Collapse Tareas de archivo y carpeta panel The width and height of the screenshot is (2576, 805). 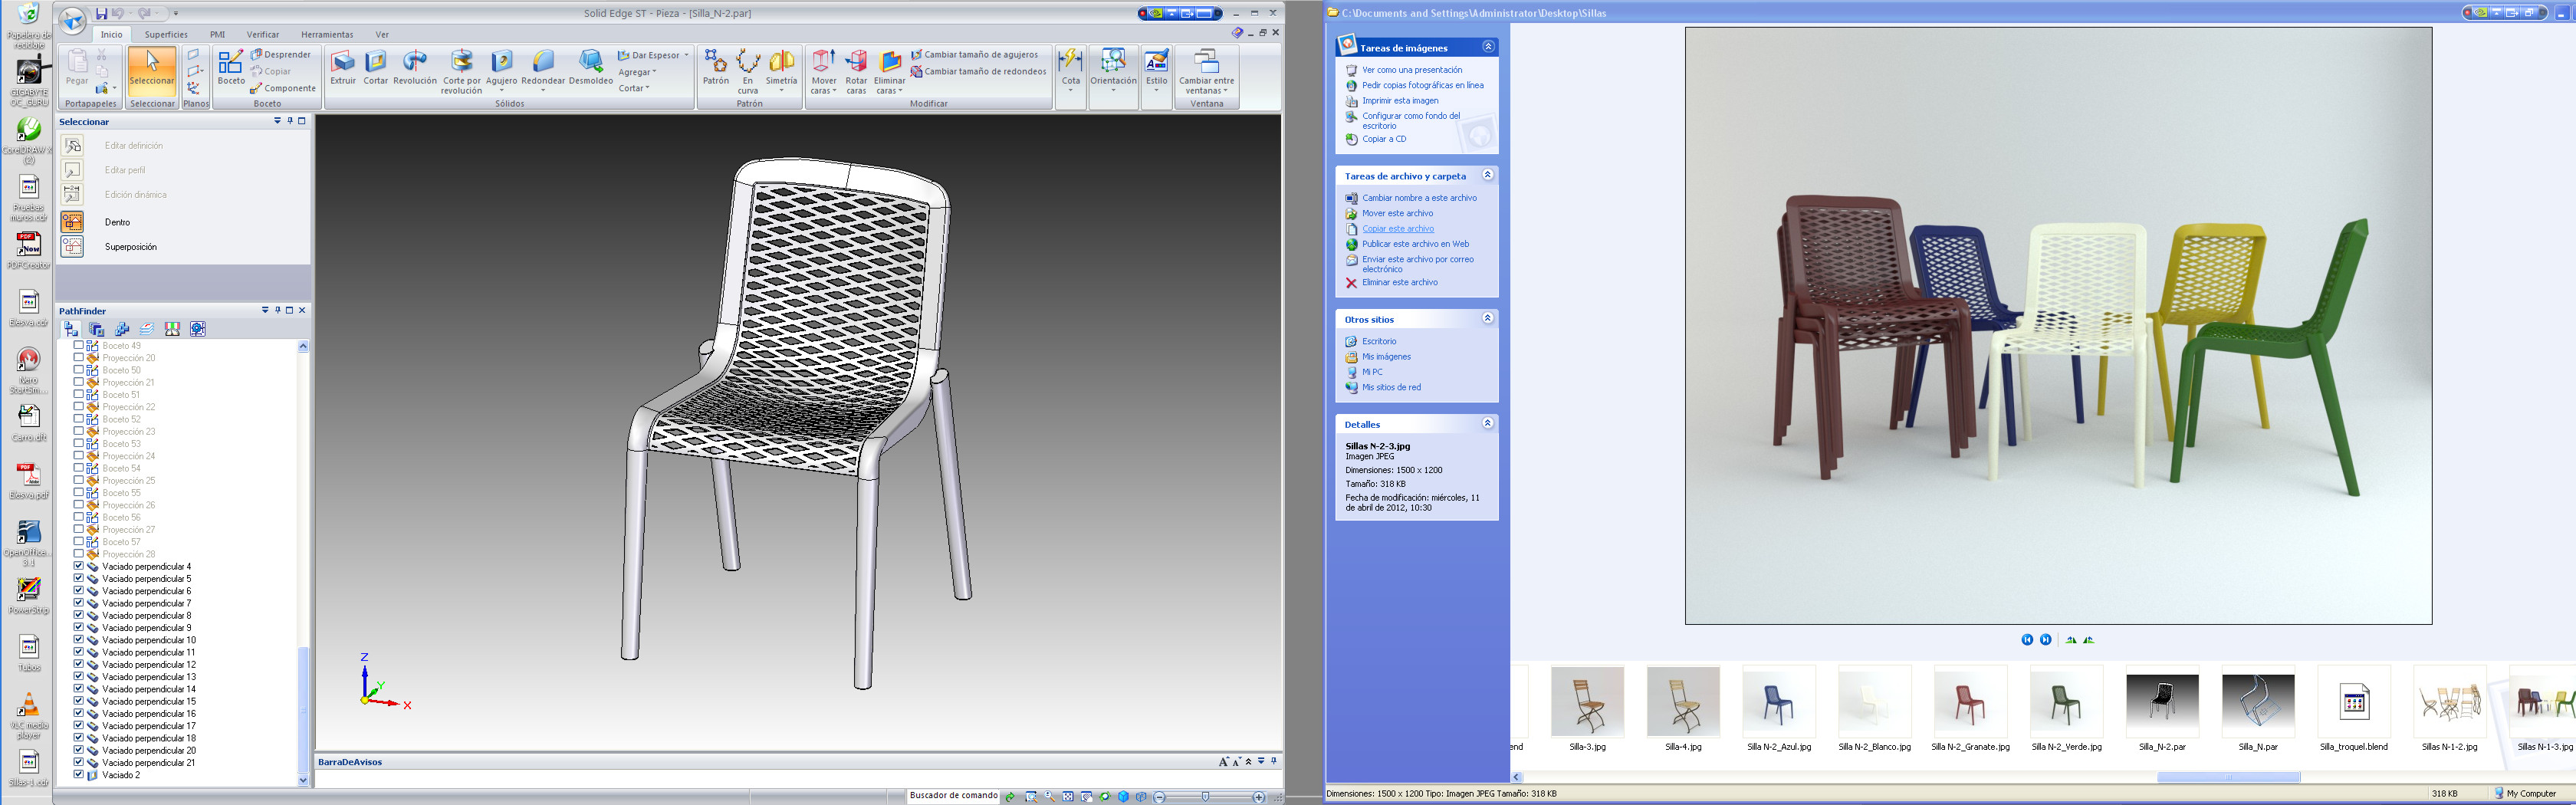pyautogui.click(x=1487, y=175)
